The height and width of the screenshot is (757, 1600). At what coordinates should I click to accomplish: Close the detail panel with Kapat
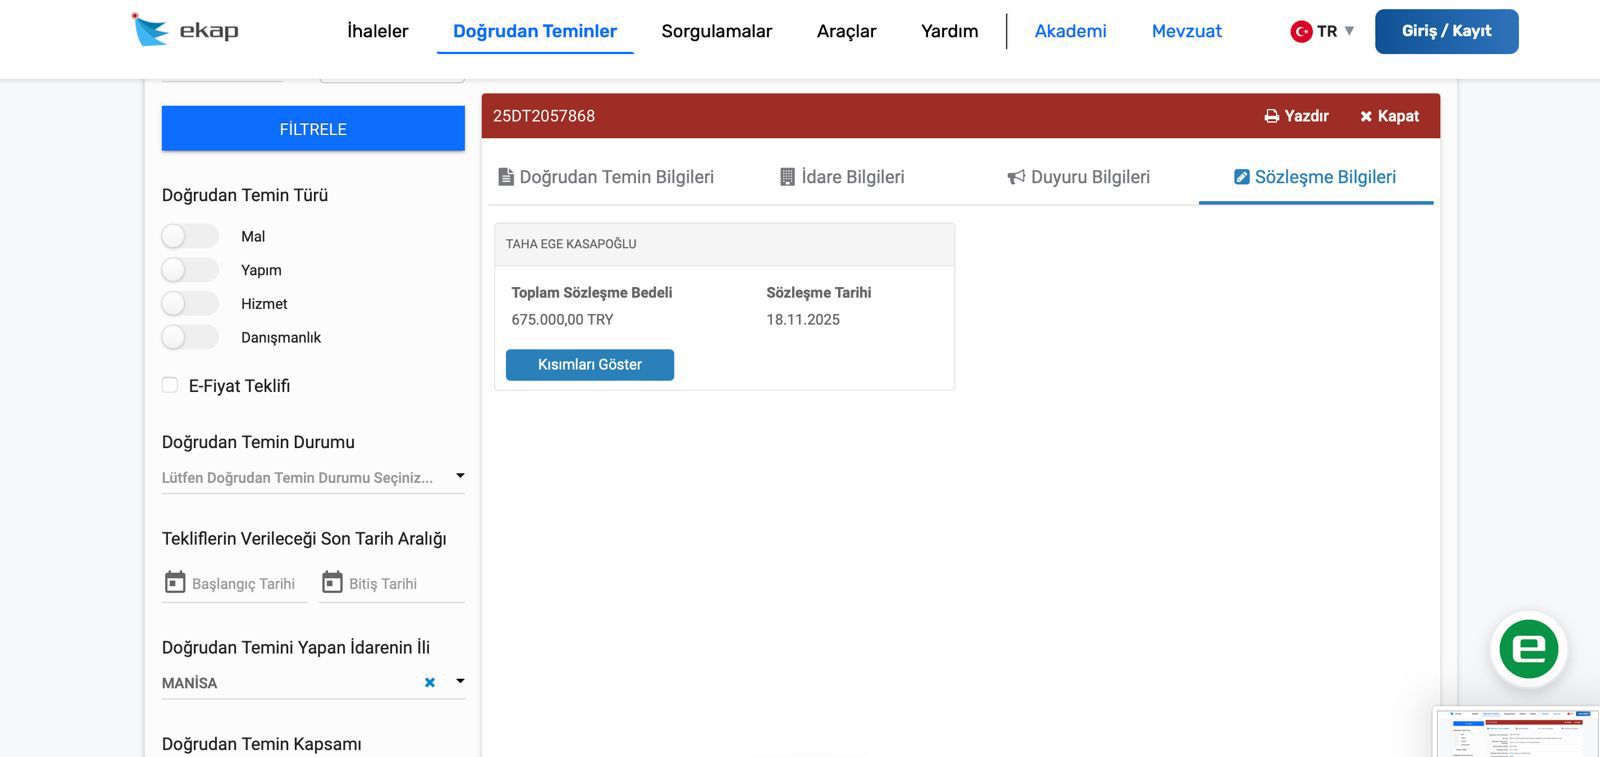(x=1389, y=116)
